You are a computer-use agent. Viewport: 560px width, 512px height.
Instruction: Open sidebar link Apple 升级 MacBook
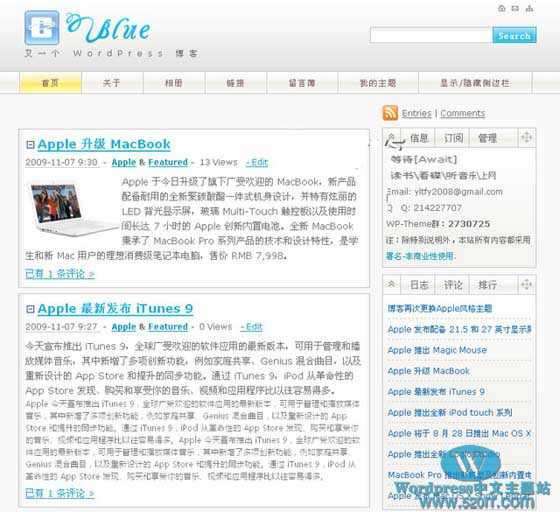(429, 371)
